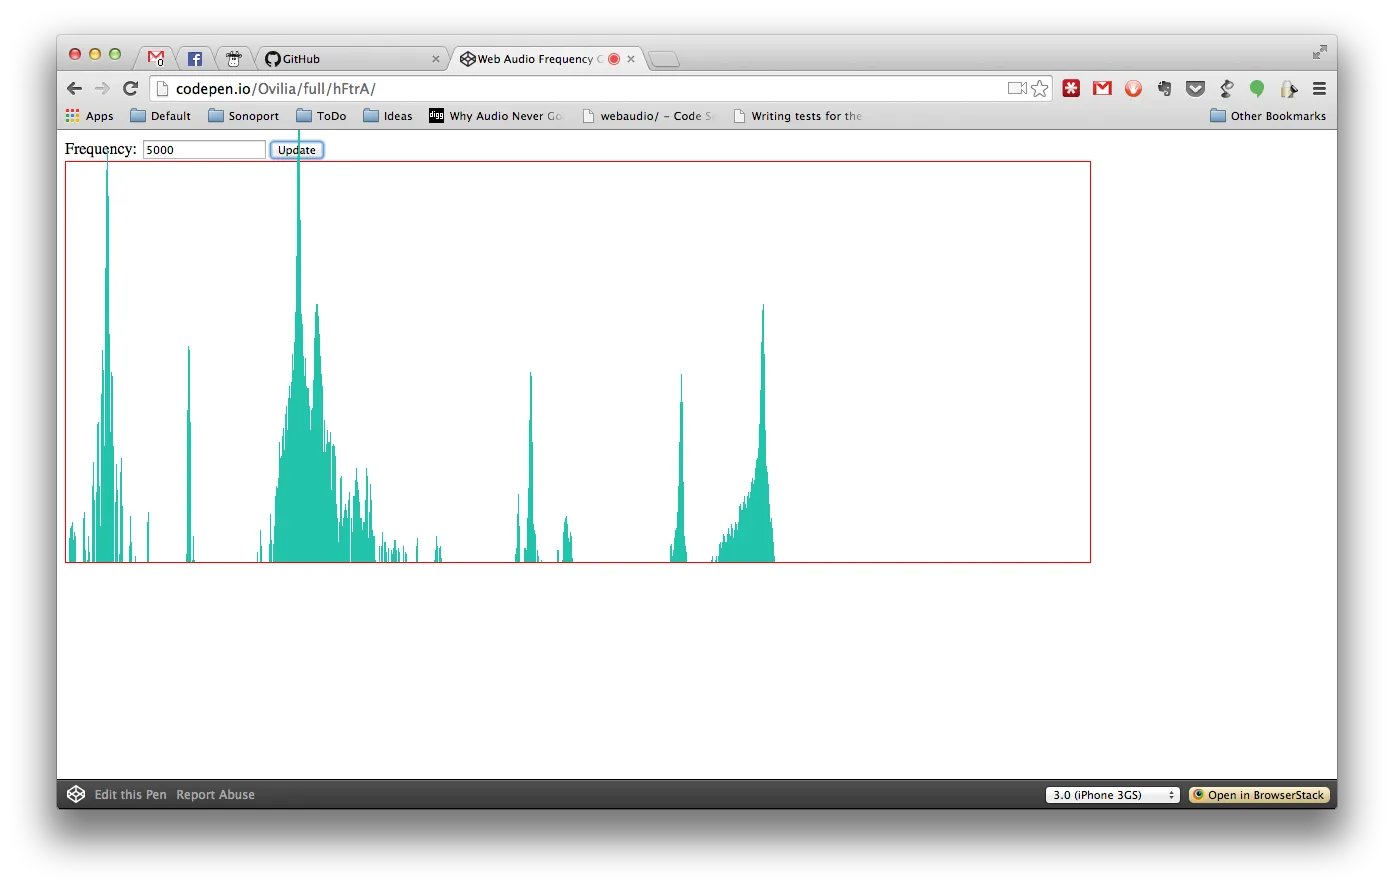Open the pinned cow-icon tab
Viewport: 1394px width, 888px height.
pos(234,58)
